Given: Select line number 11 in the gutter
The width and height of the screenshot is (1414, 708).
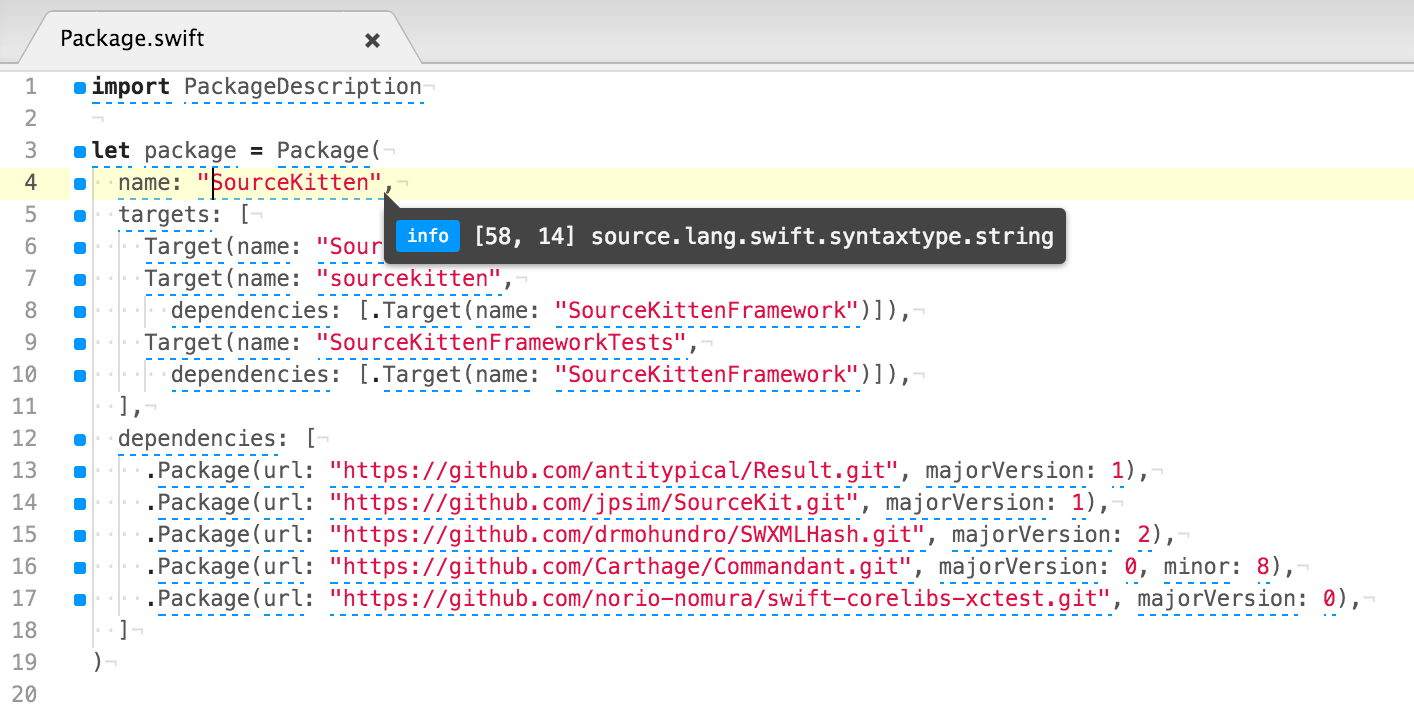Looking at the screenshot, I should coord(24,407).
